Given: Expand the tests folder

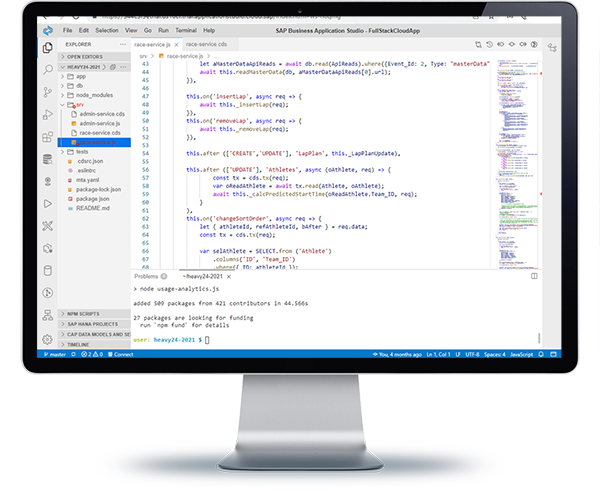Looking at the screenshot, I should (94, 152).
